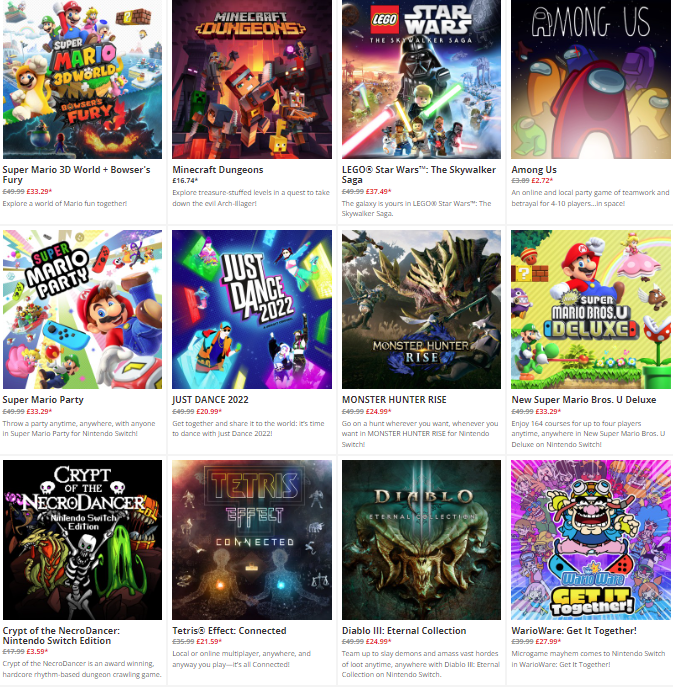The width and height of the screenshot is (673, 689).
Task: Click the WarioWare Get It Together cover
Action: [x=591, y=540]
